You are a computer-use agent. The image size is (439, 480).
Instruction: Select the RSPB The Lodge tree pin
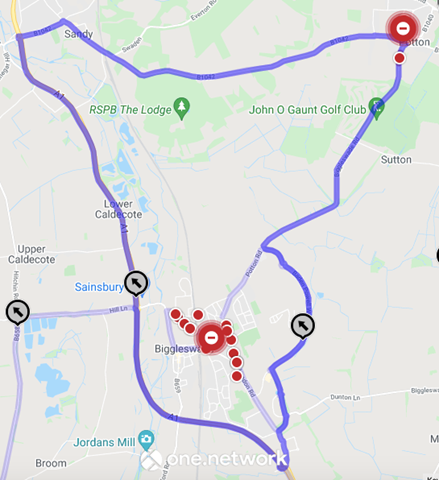coord(182,108)
